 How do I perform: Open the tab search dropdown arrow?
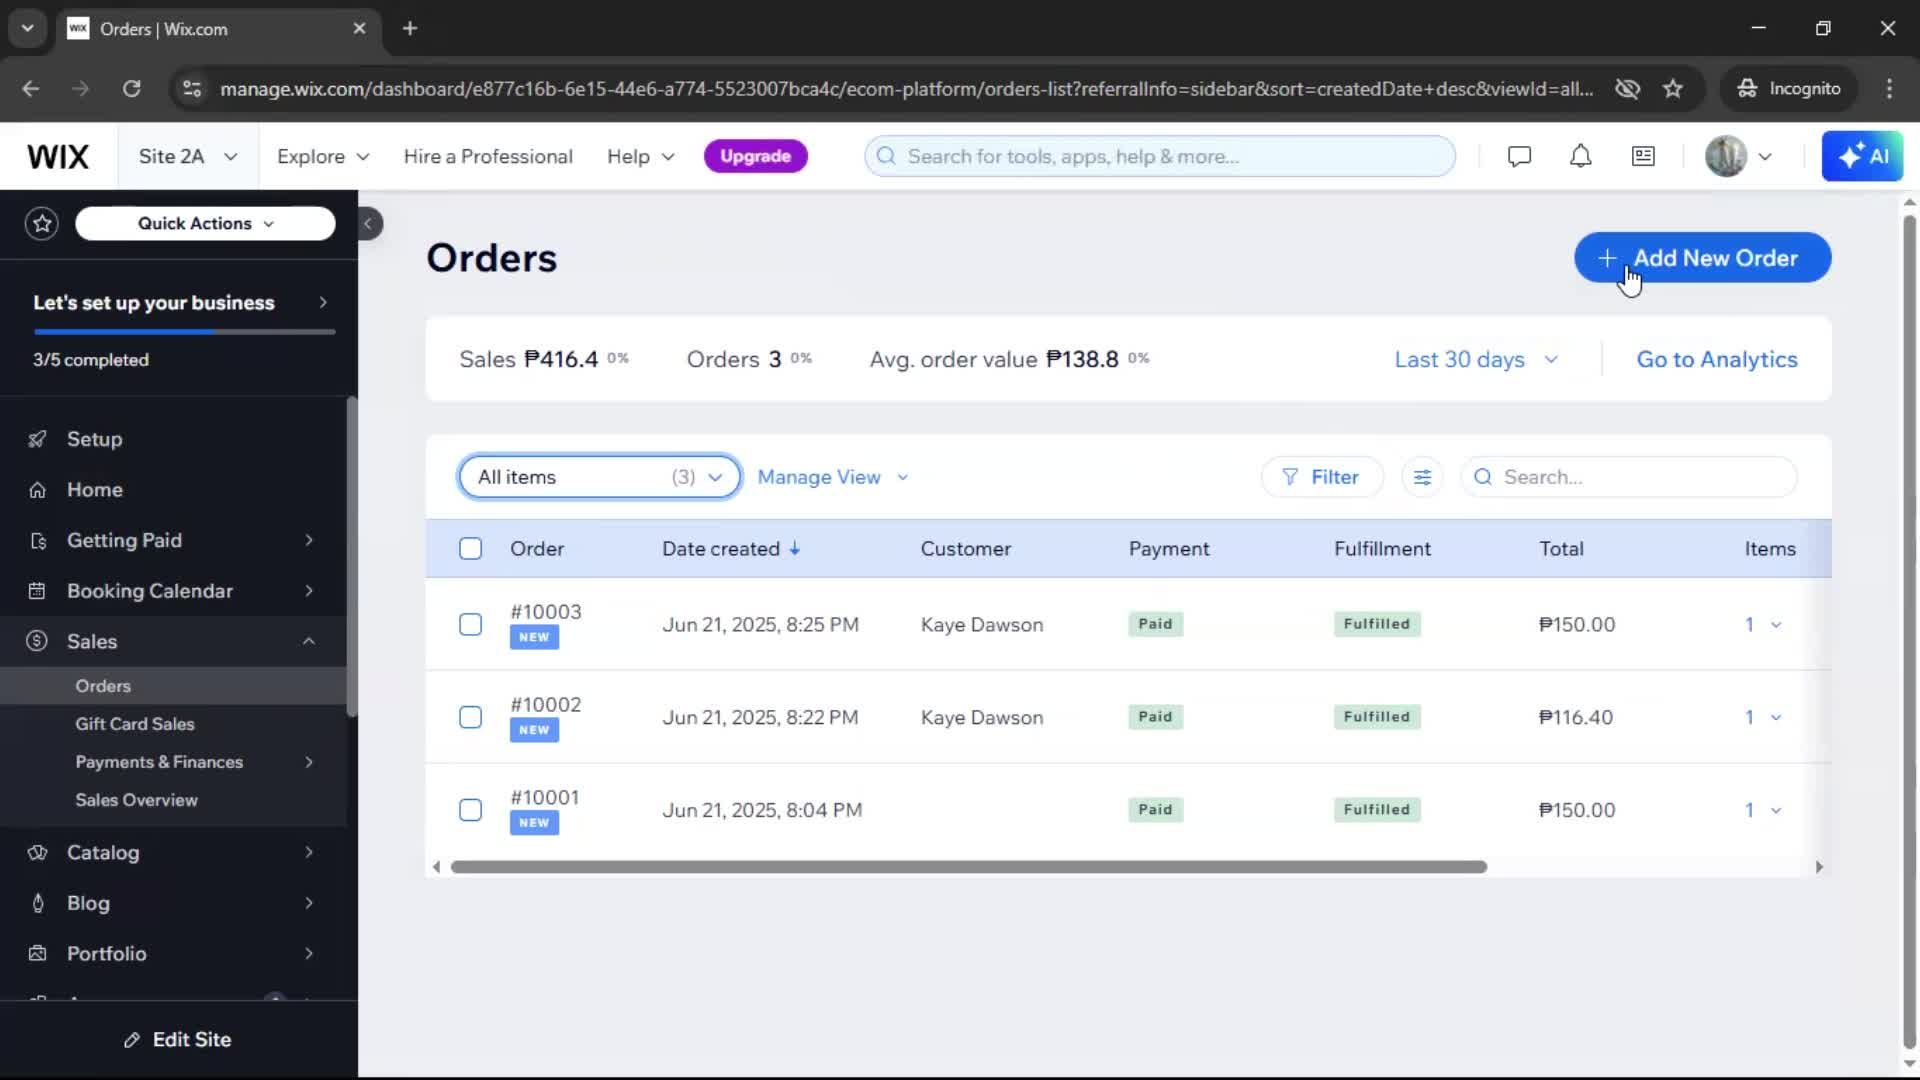28,29
